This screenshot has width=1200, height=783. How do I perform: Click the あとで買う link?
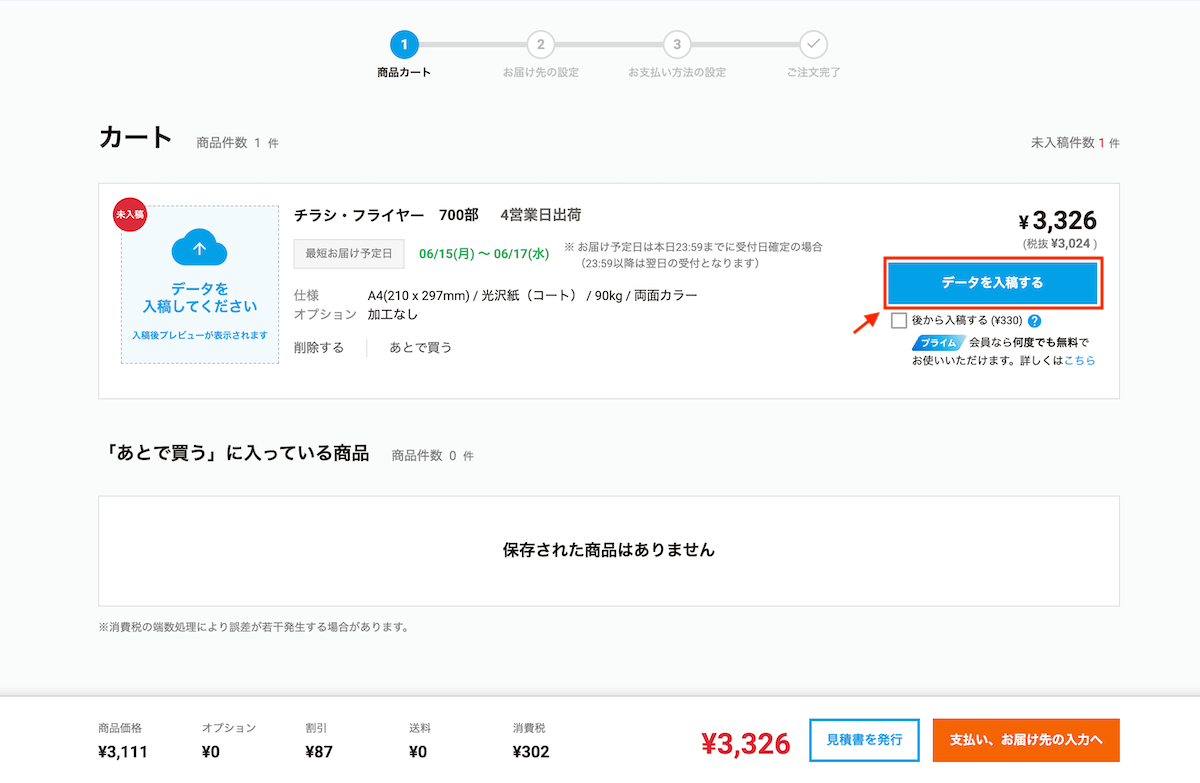(x=421, y=347)
